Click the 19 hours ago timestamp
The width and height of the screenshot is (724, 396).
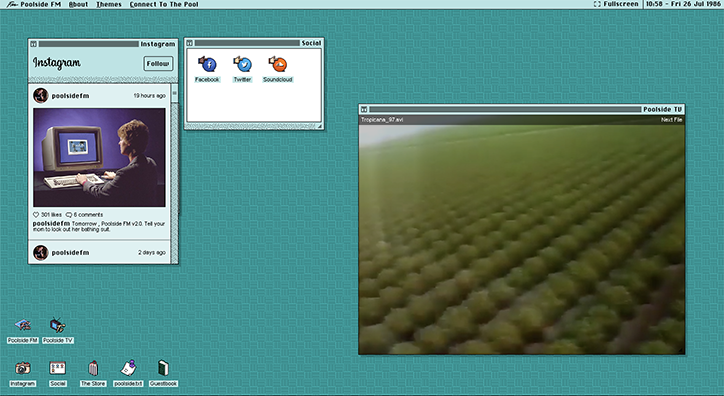150,96
